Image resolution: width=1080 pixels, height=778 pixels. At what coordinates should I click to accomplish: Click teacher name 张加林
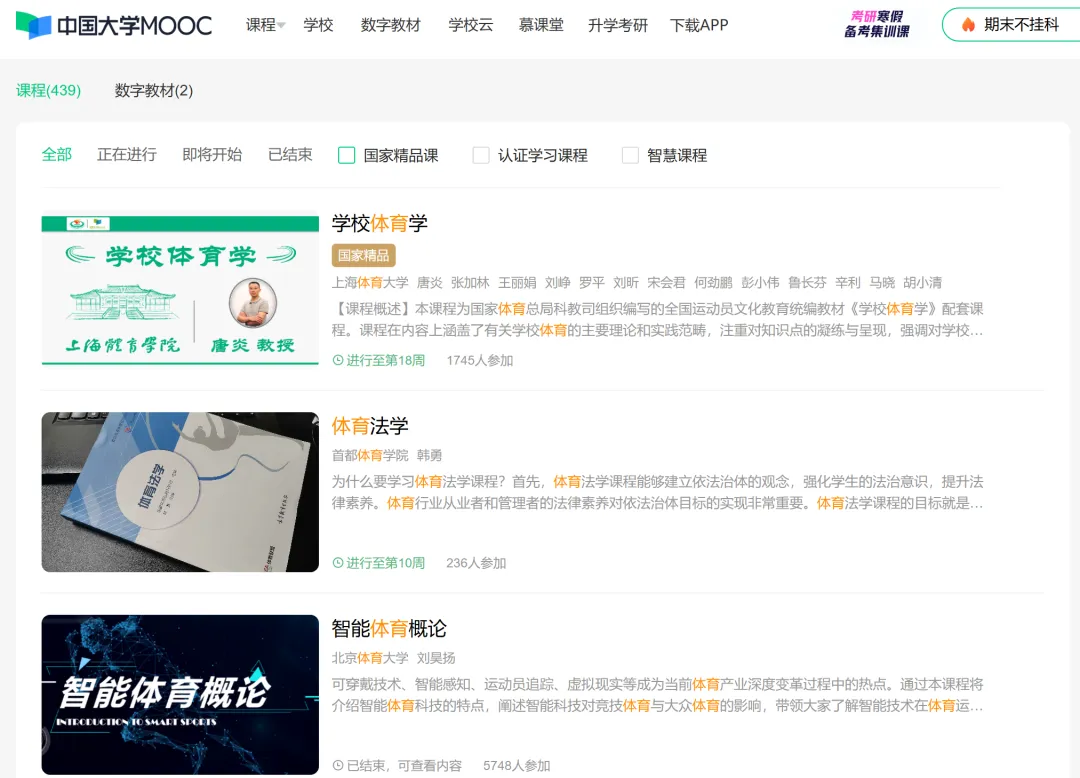pos(470,283)
